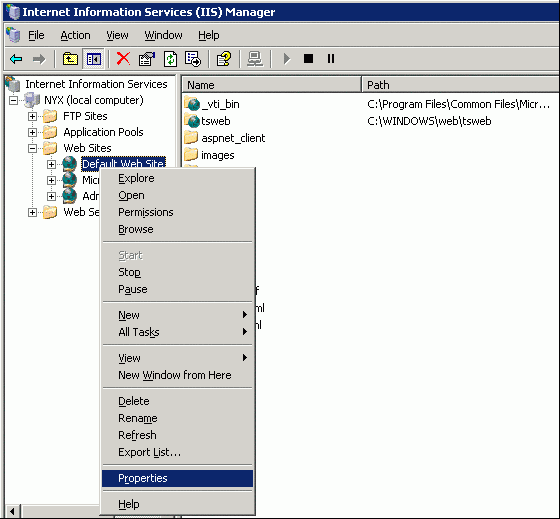The width and height of the screenshot is (560, 519).
Task: Click the left arrow of horizontal scrollbar
Action: (x=12, y=511)
